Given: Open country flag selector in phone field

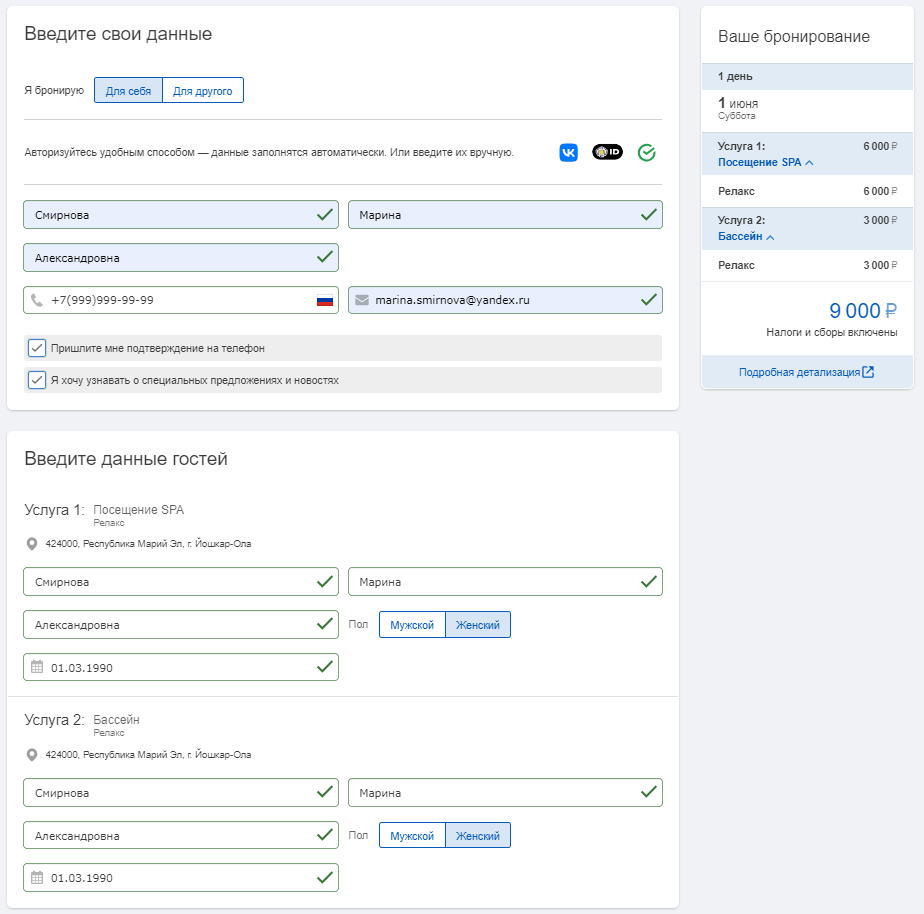Looking at the screenshot, I should click(x=325, y=301).
